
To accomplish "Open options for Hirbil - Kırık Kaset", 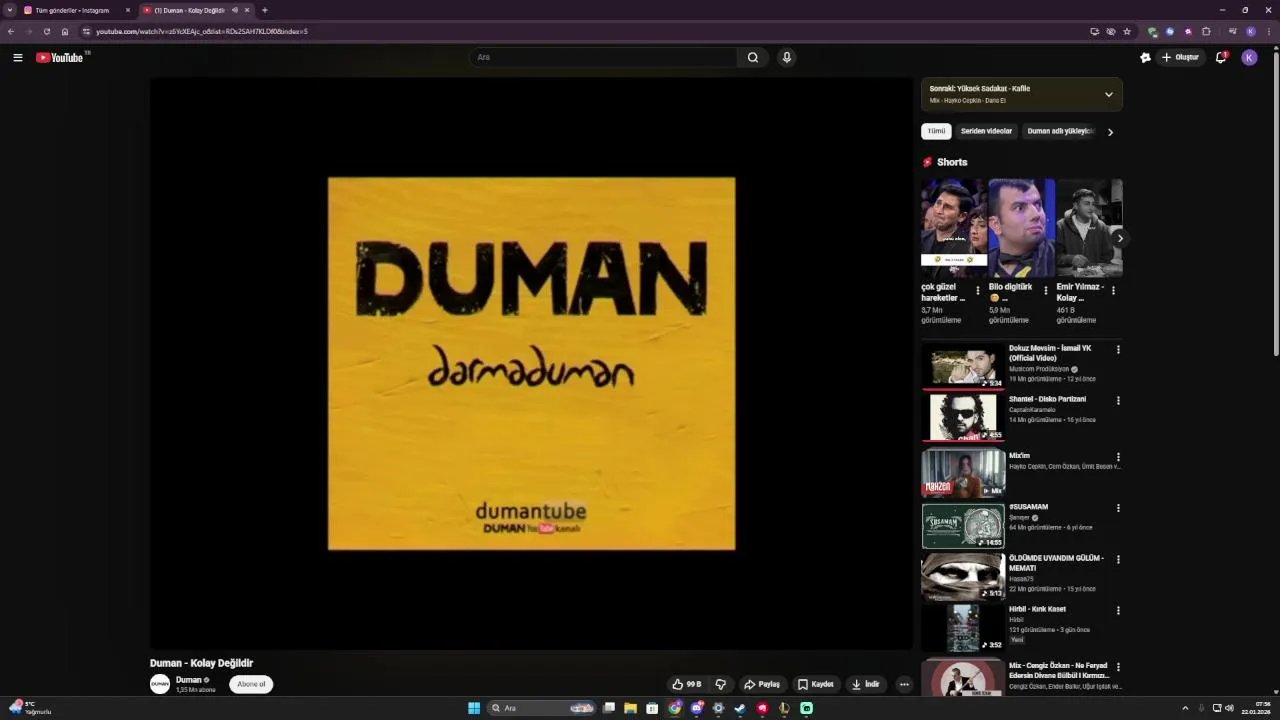I will tap(1118, 610).
